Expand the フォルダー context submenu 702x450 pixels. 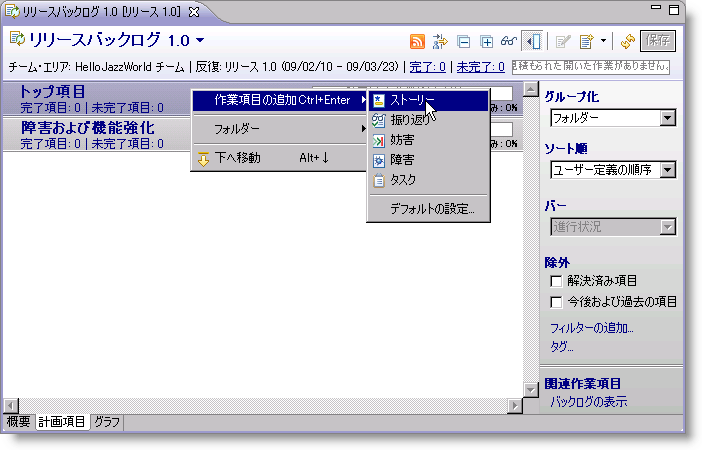[280, 129]
